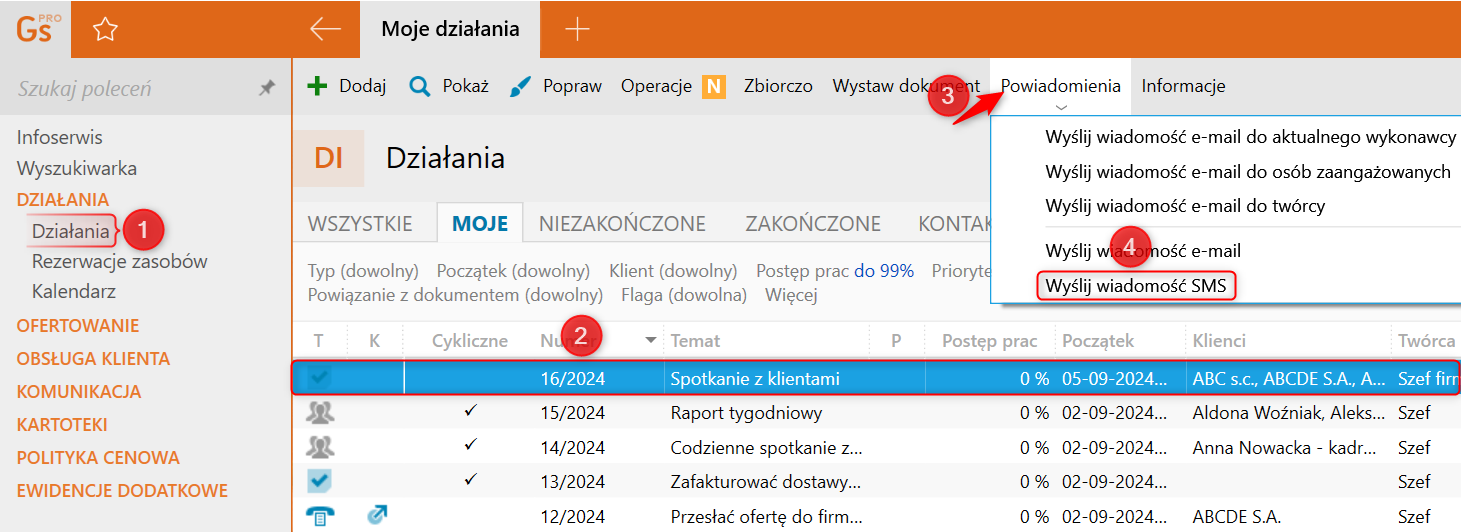Image resolution: width=1461 pixels, height=532 pixels.
Task: Select Wyślij wiadomość SMS menu entry
Action: pyautogui.click(x=1135, y=287)
